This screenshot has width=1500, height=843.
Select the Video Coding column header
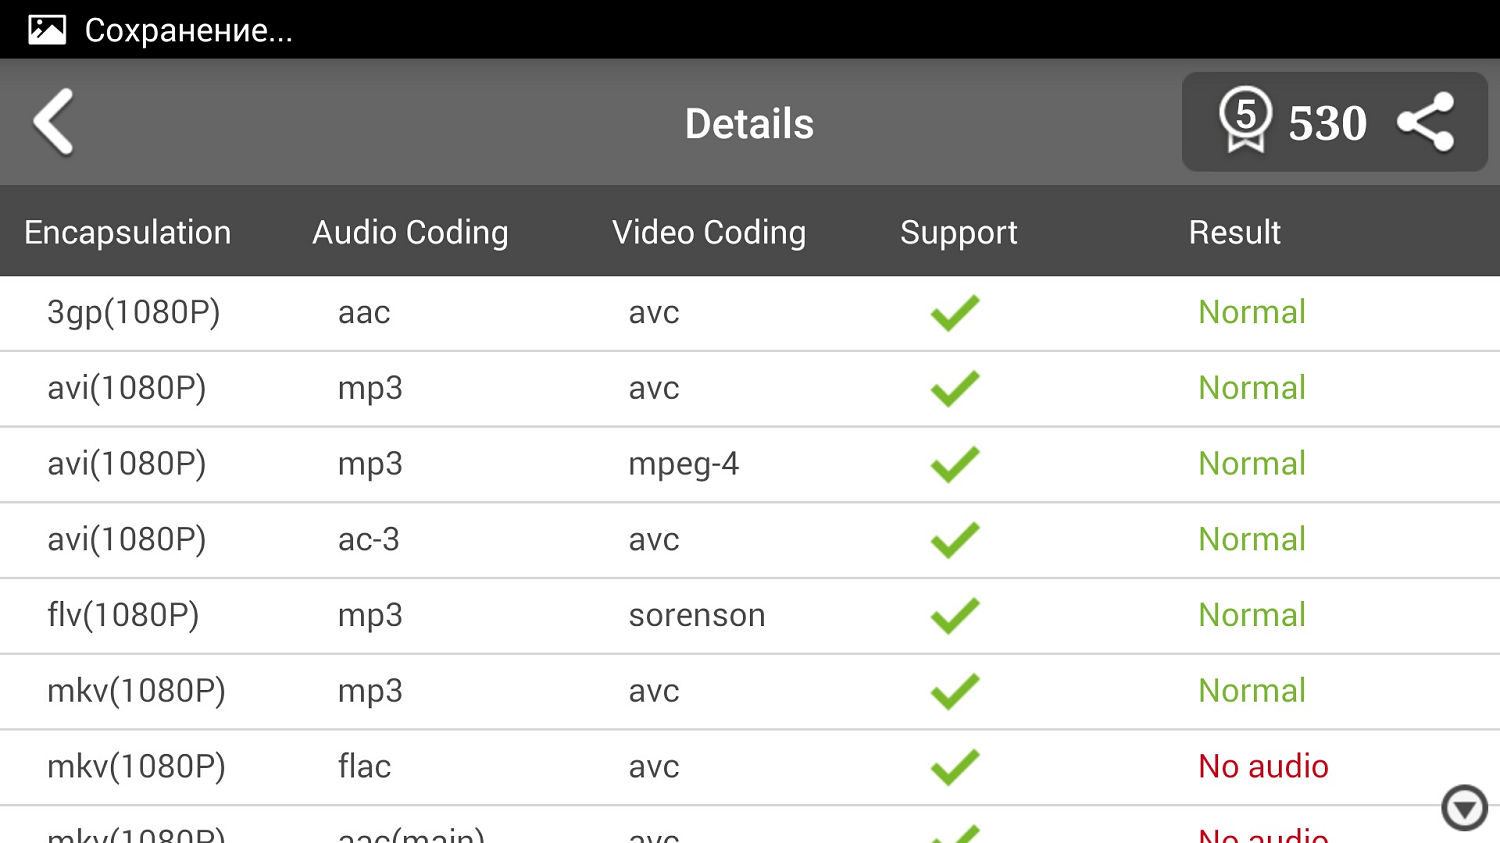[708, 232]
